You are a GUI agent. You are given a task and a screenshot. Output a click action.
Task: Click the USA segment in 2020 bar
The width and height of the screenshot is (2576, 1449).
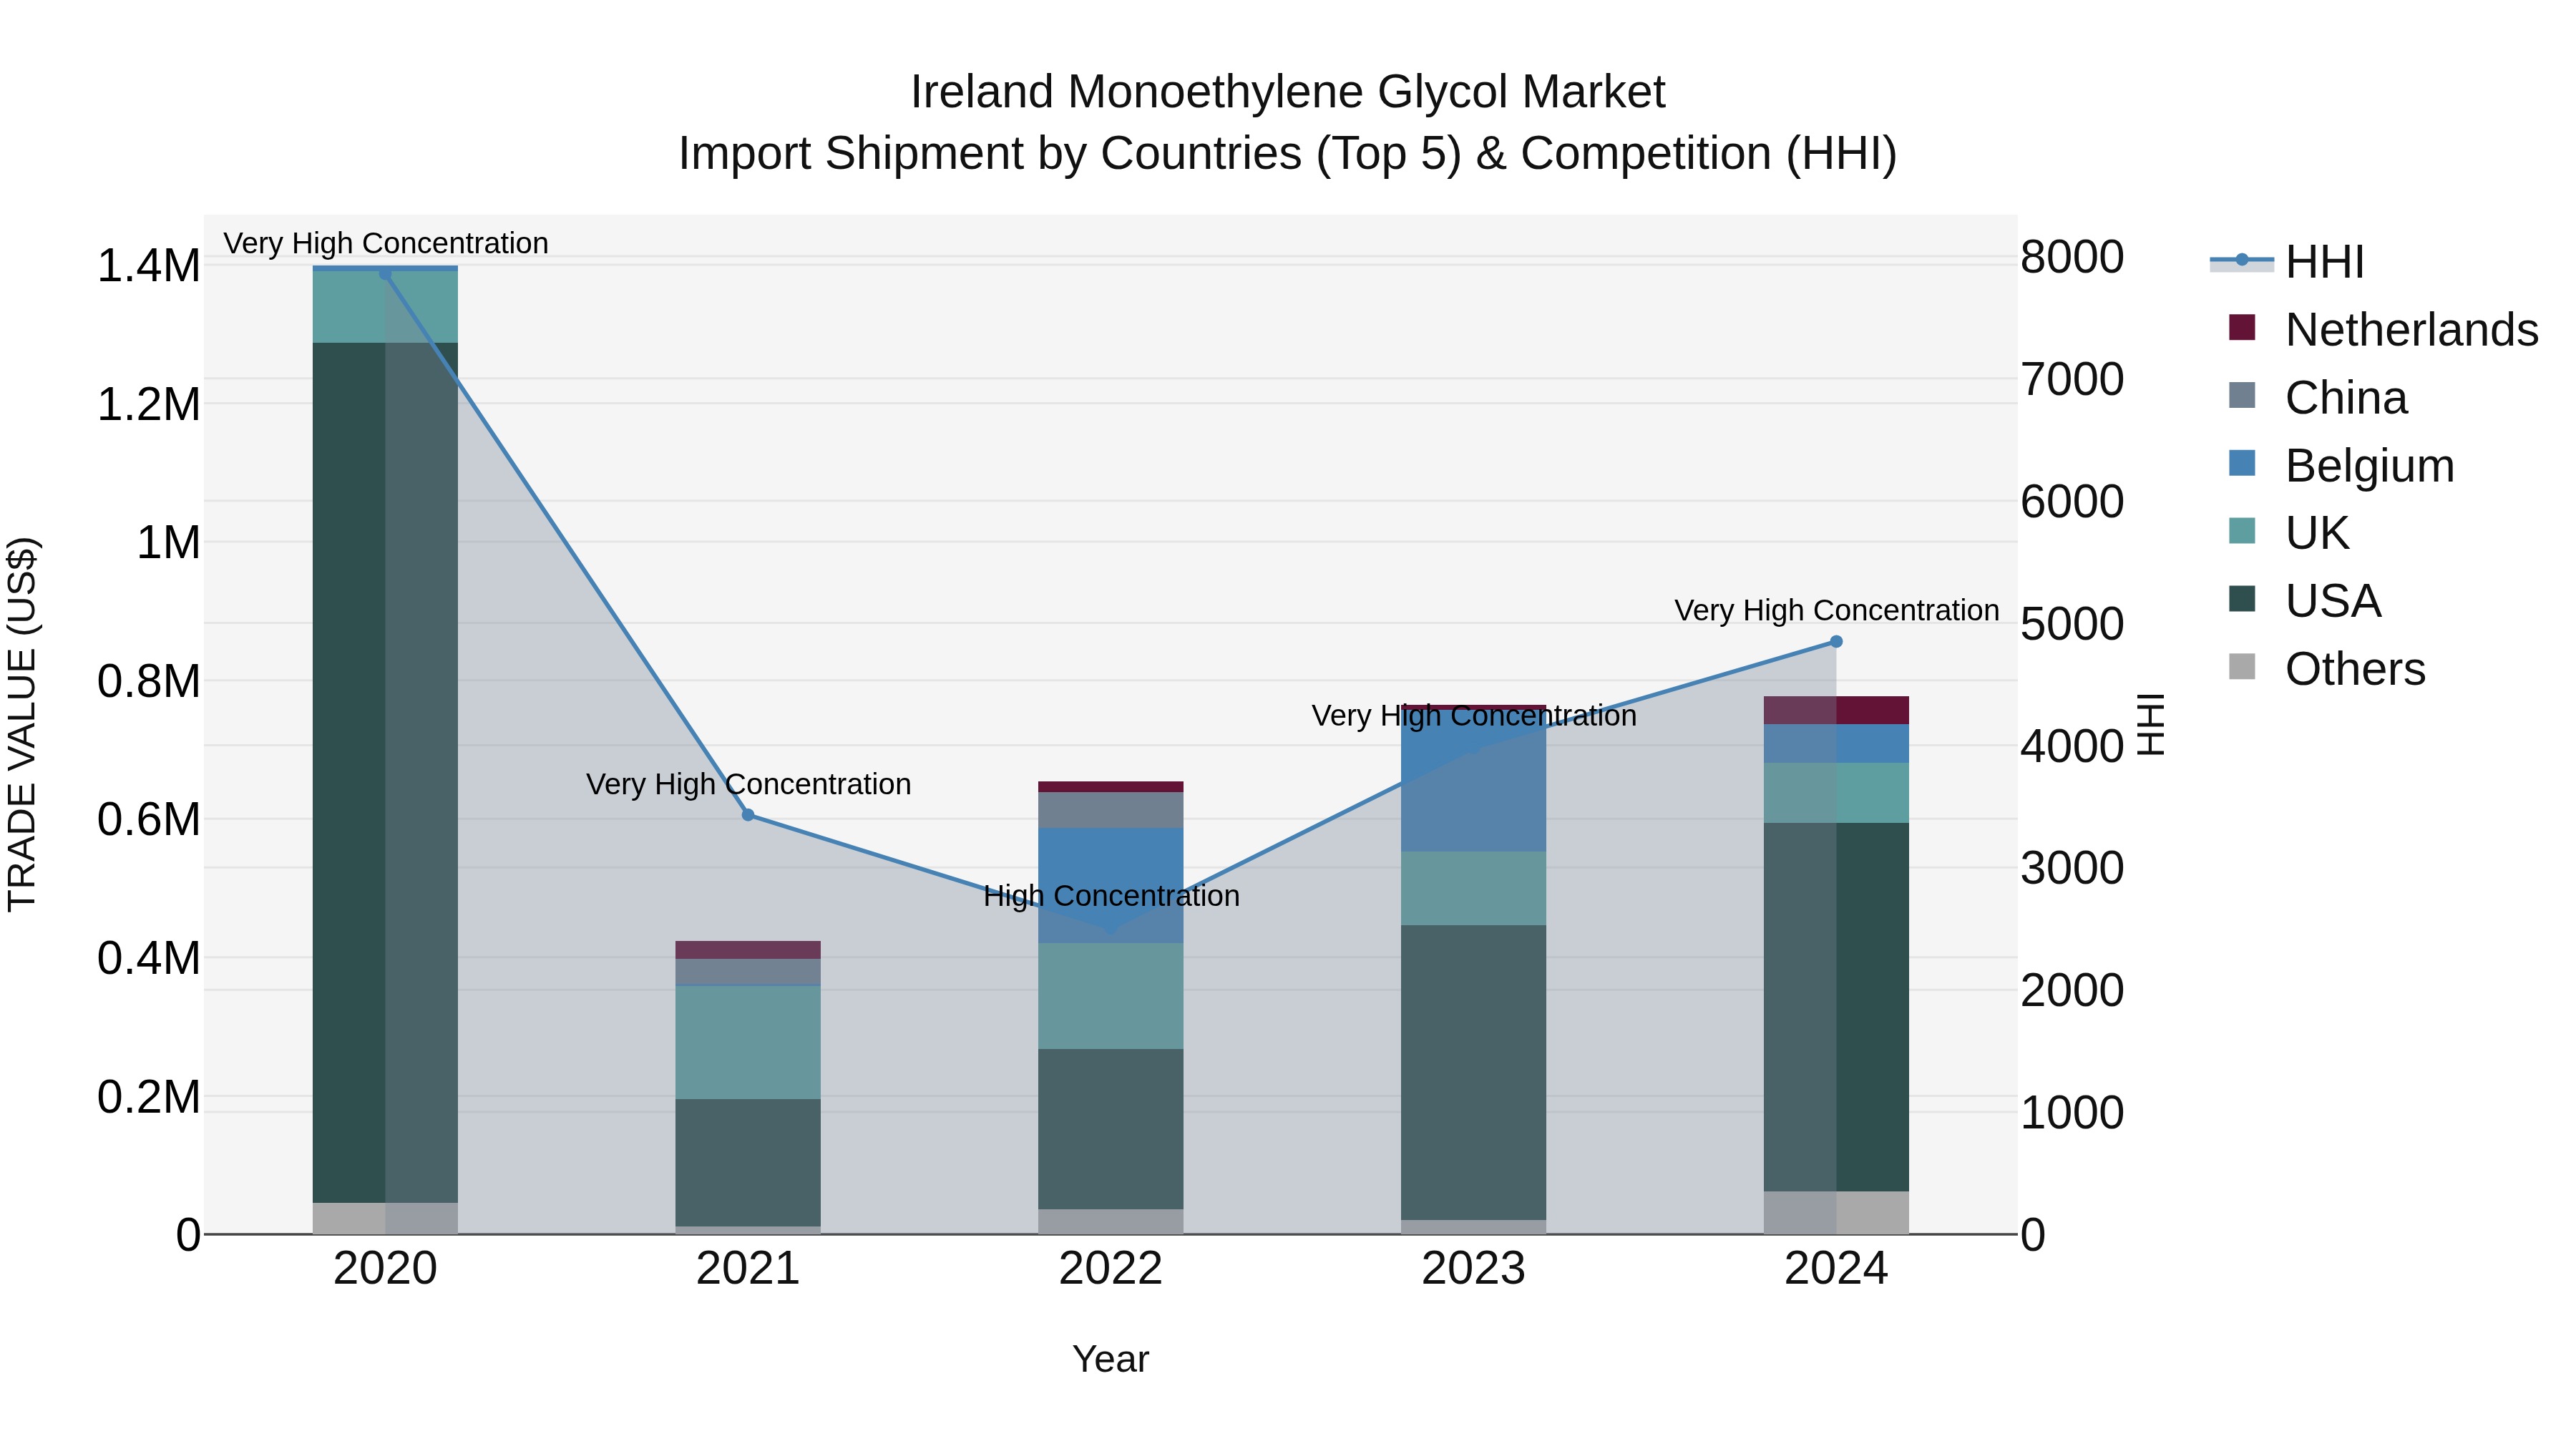[385, 772]
